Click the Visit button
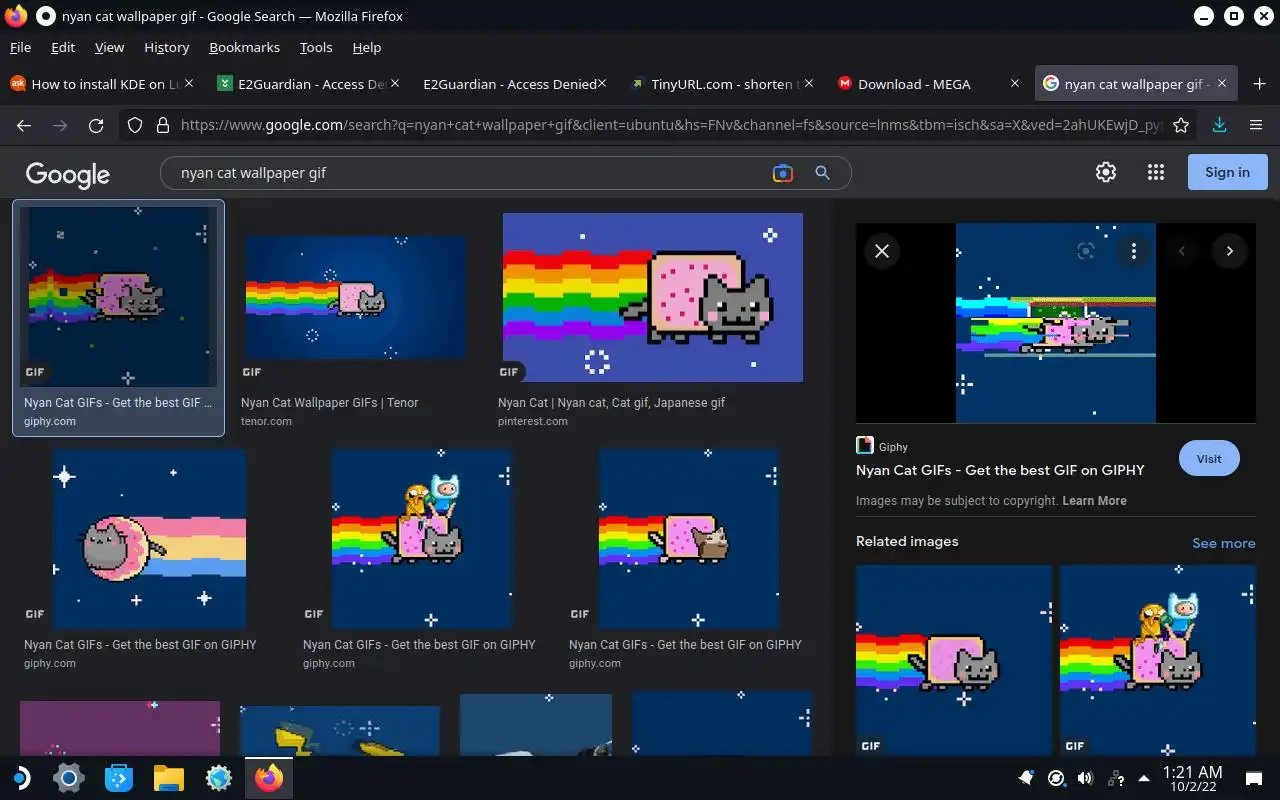 (1209, 459)
